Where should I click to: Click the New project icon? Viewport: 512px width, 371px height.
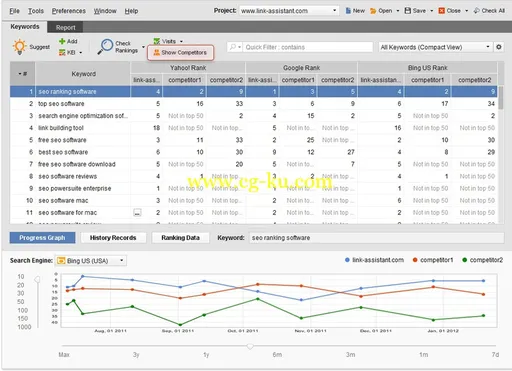tap(348, 11)
